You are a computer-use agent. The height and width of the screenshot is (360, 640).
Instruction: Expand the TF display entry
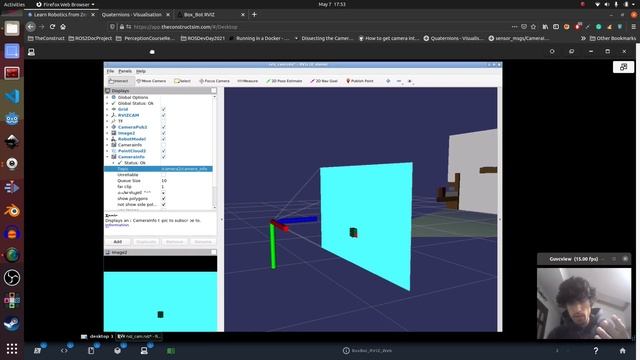[108, 121]
